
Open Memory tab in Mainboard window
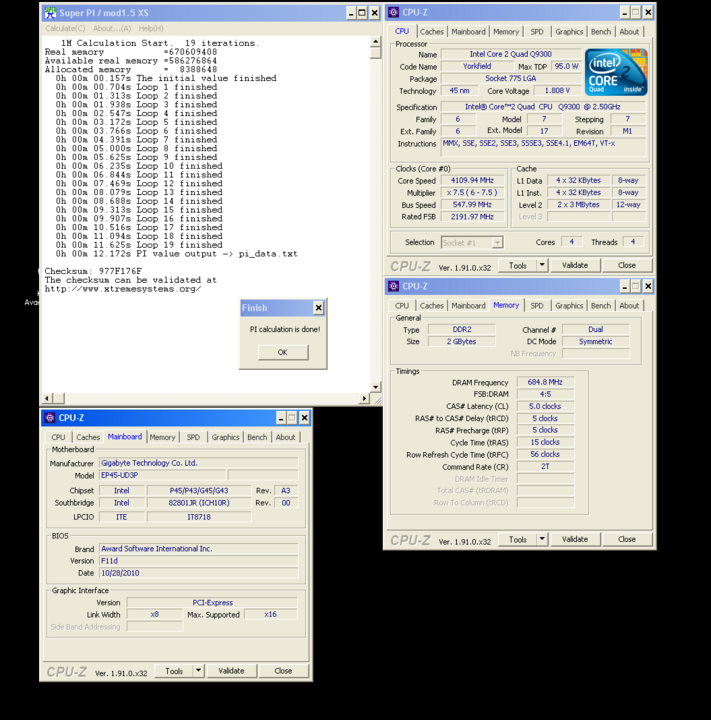coord(162,437)
